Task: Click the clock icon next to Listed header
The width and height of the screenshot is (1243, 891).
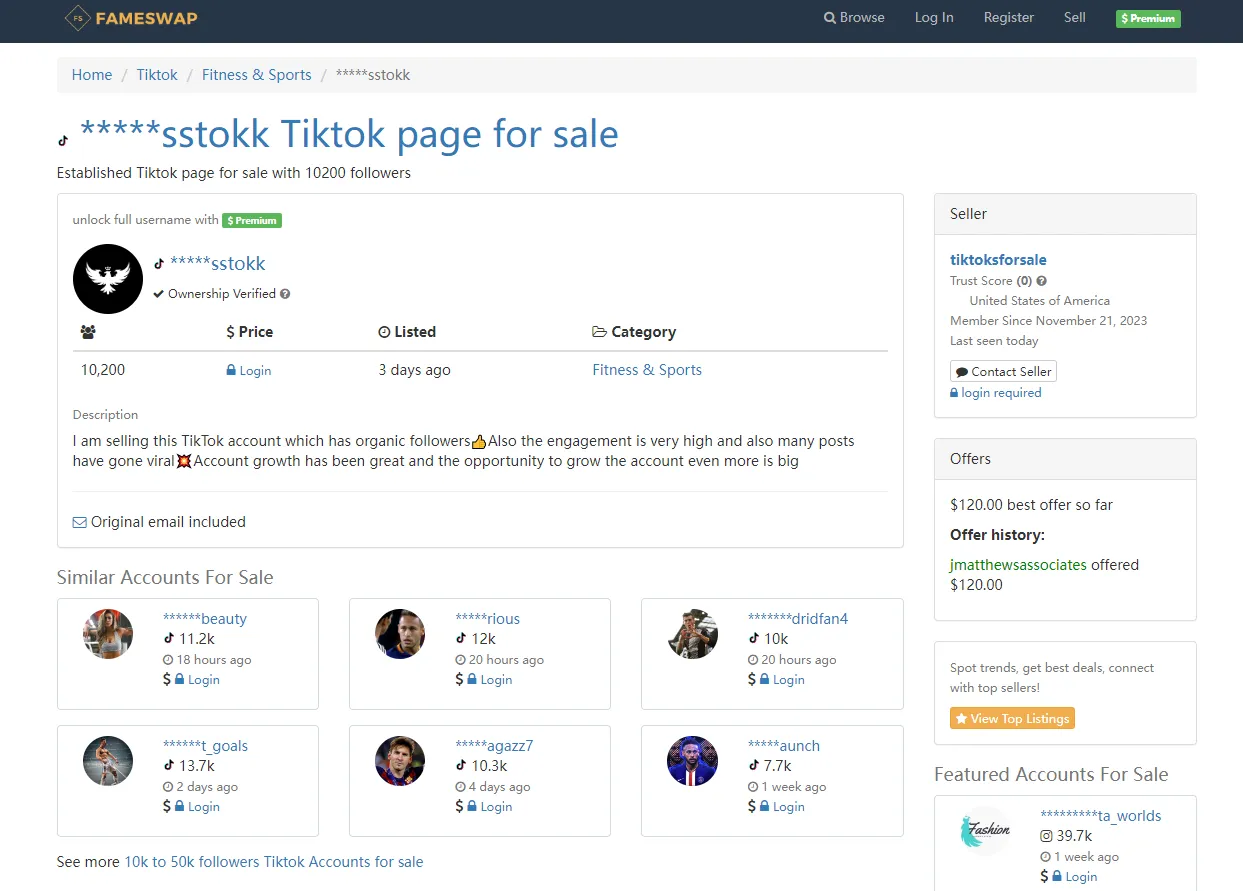Action: click(384, 332)
